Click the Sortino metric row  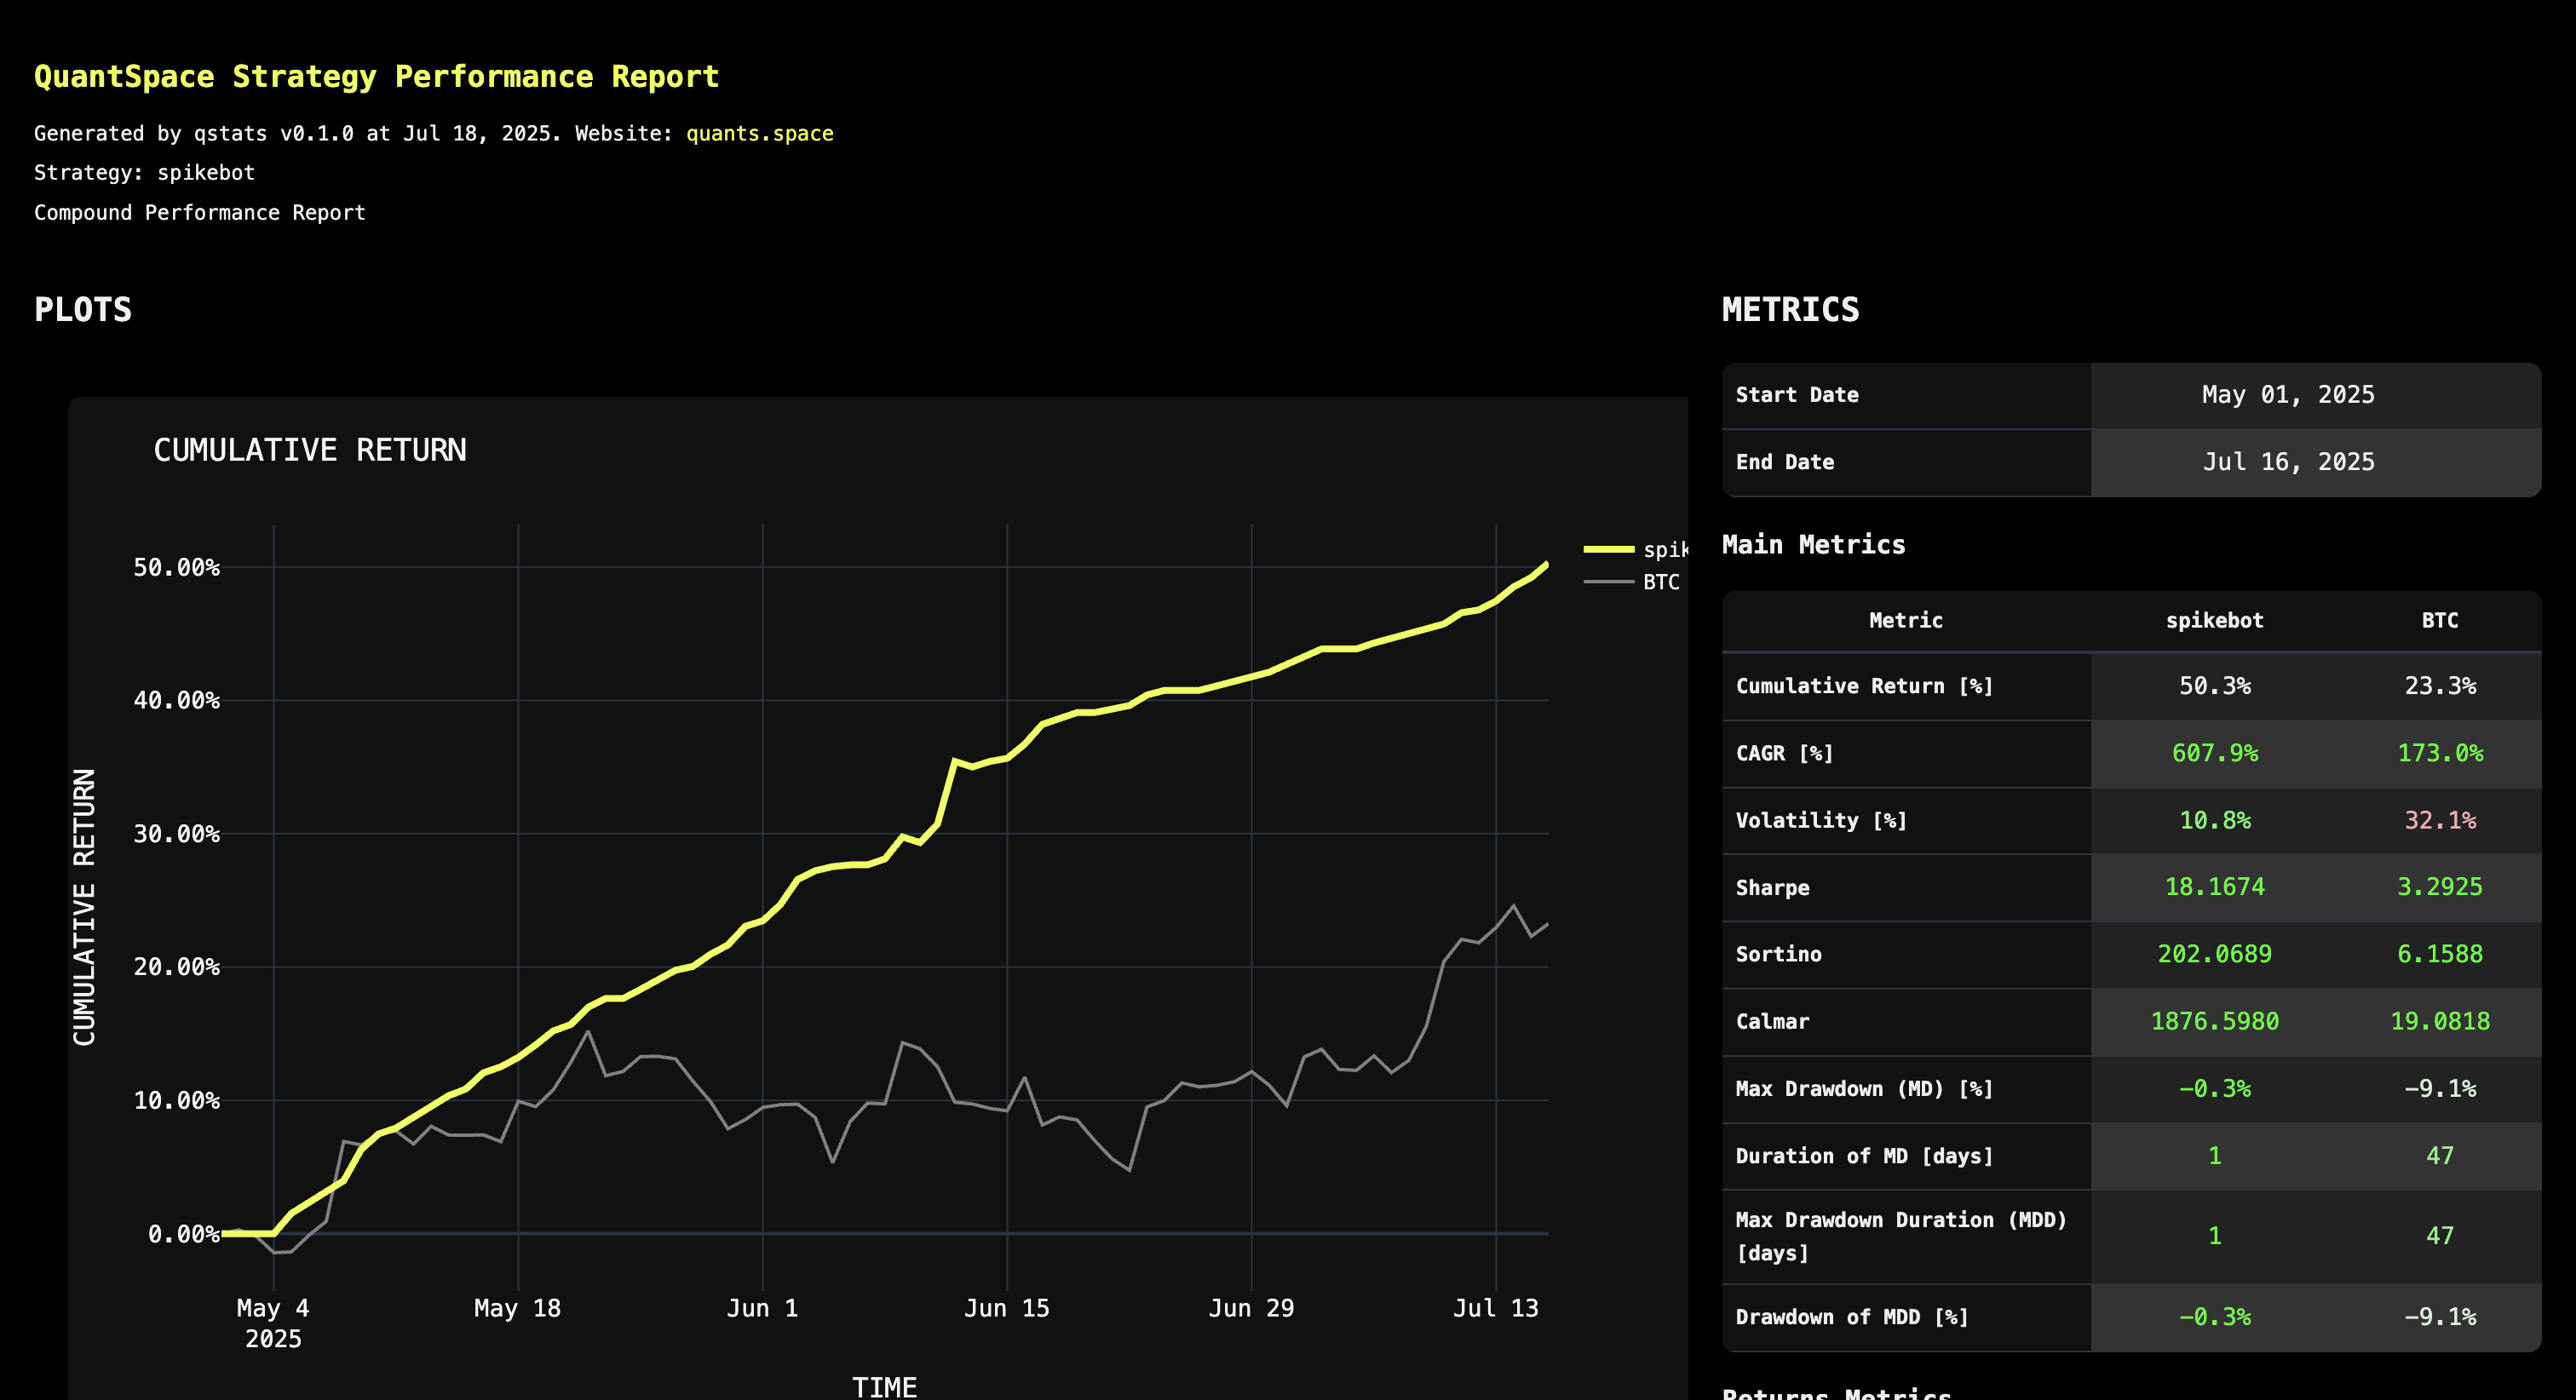point(1779,954)
